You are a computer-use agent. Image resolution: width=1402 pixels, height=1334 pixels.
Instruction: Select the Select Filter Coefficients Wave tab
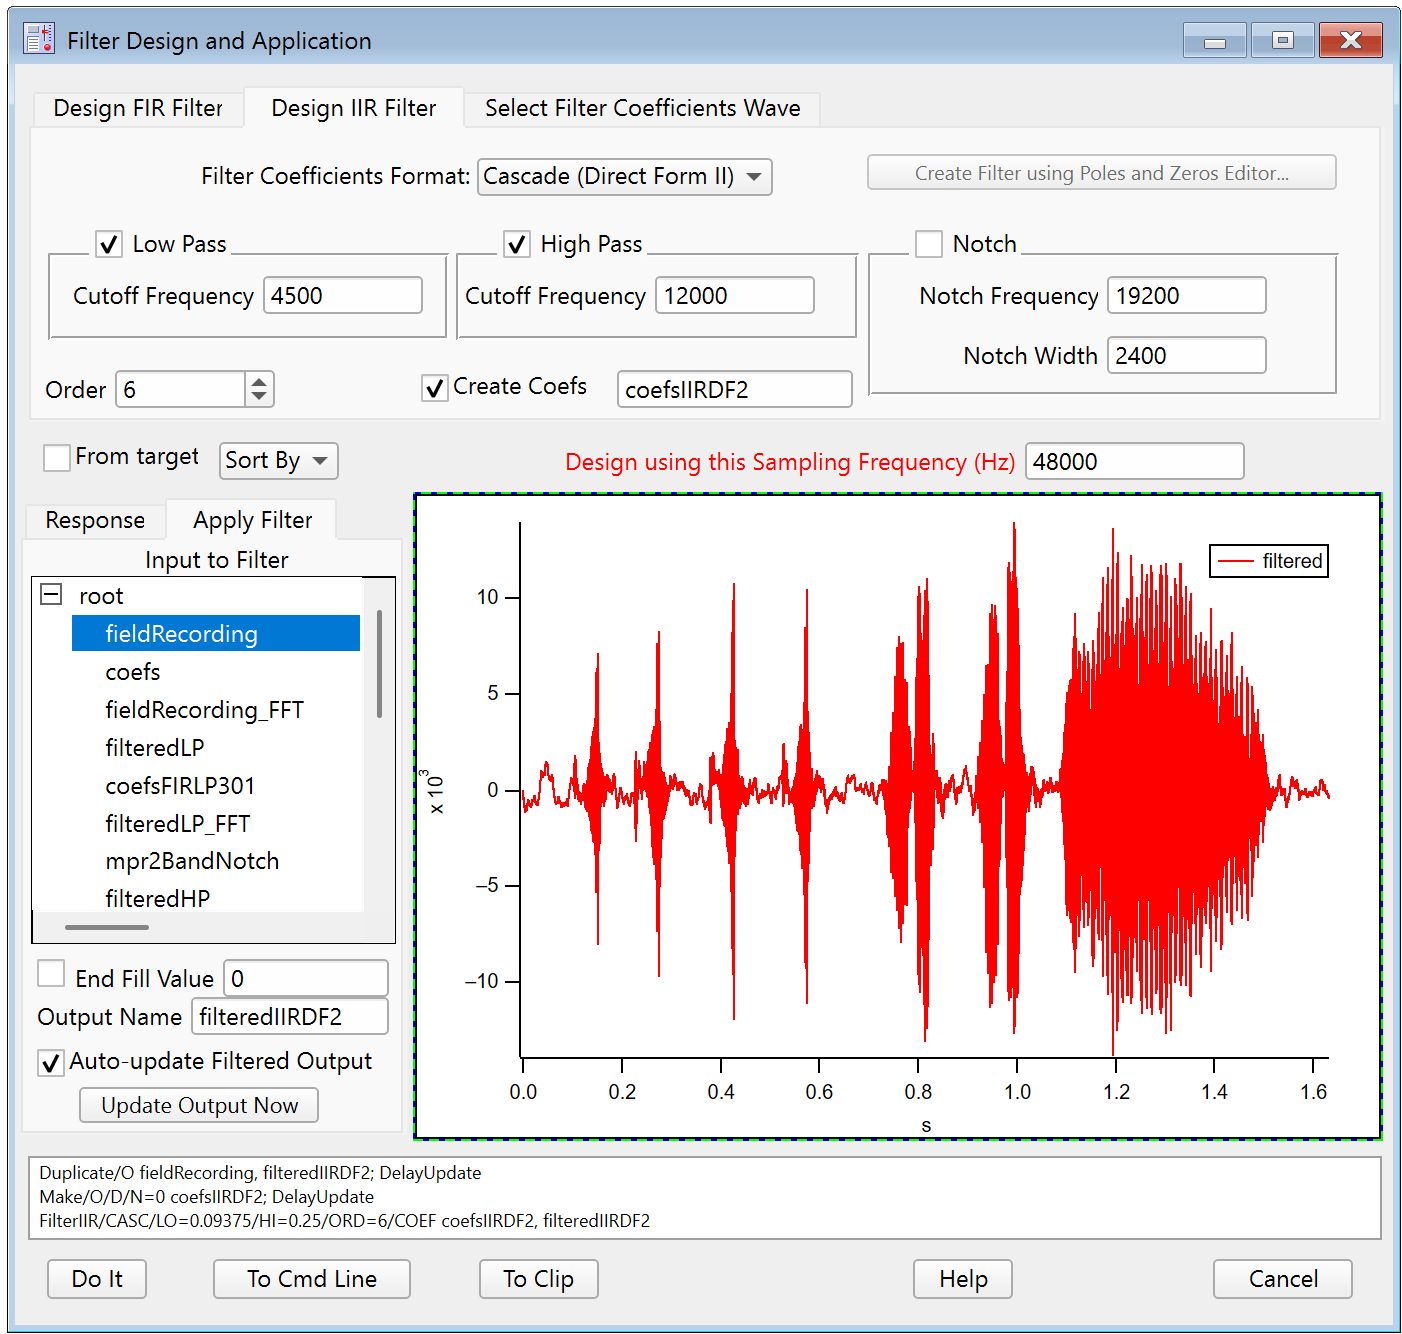[642, 108]
